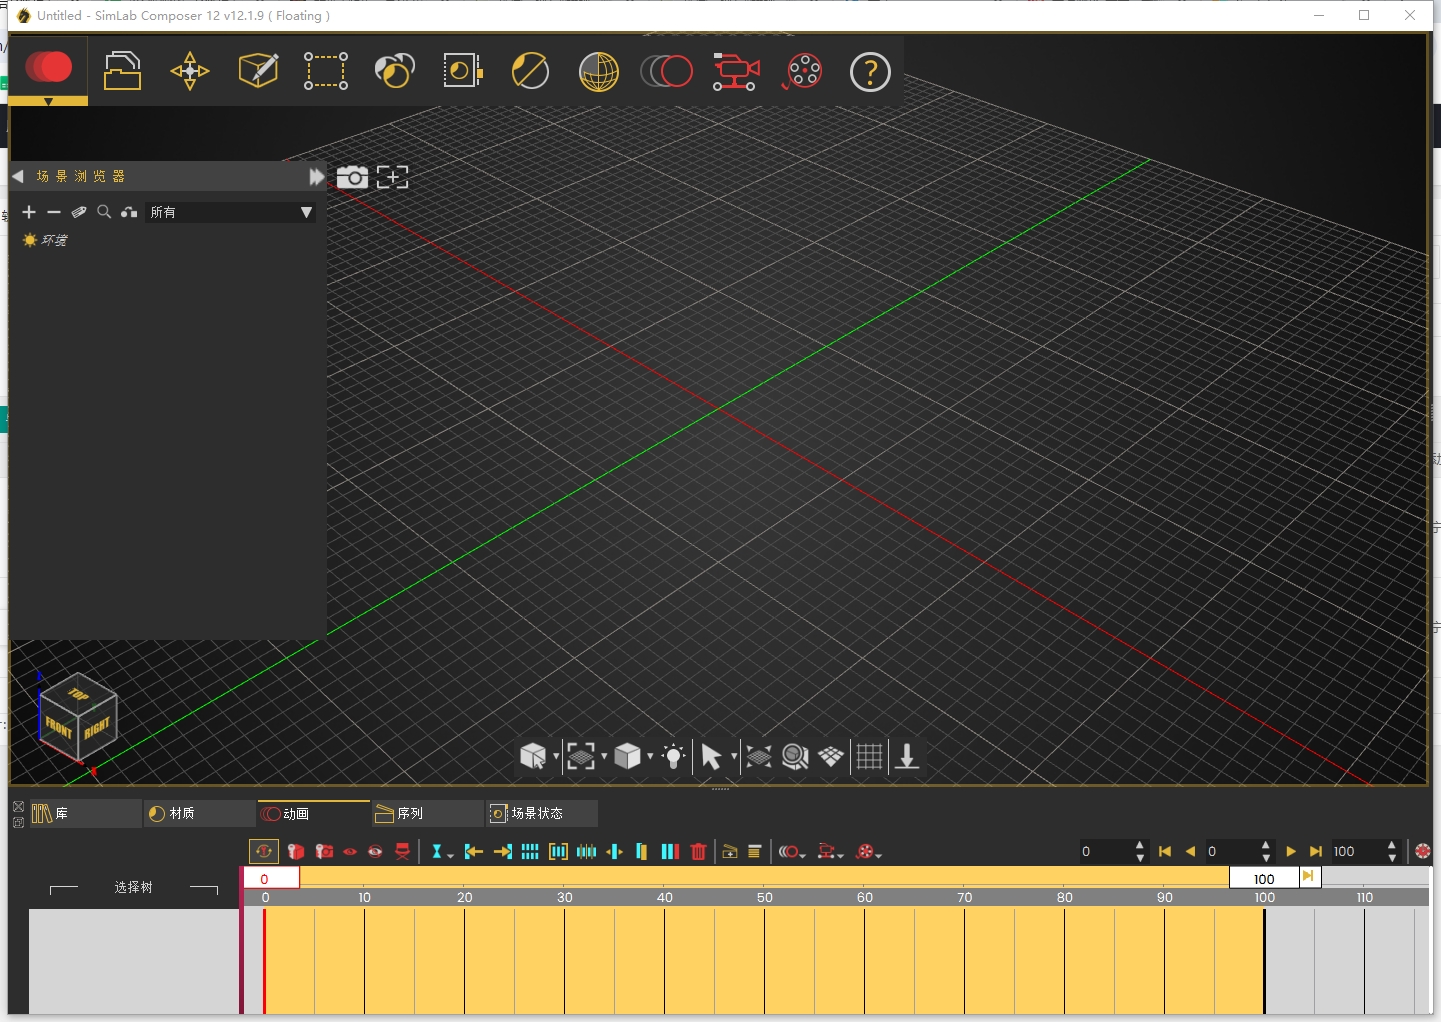
Task: Click the lightbulb lighting icon in the viewport toolbar
Action: 674,756
